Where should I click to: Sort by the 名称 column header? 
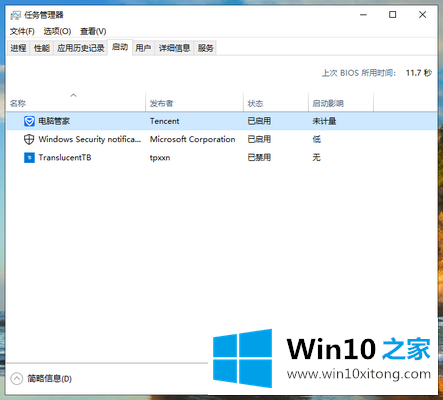tap(76, 102)
